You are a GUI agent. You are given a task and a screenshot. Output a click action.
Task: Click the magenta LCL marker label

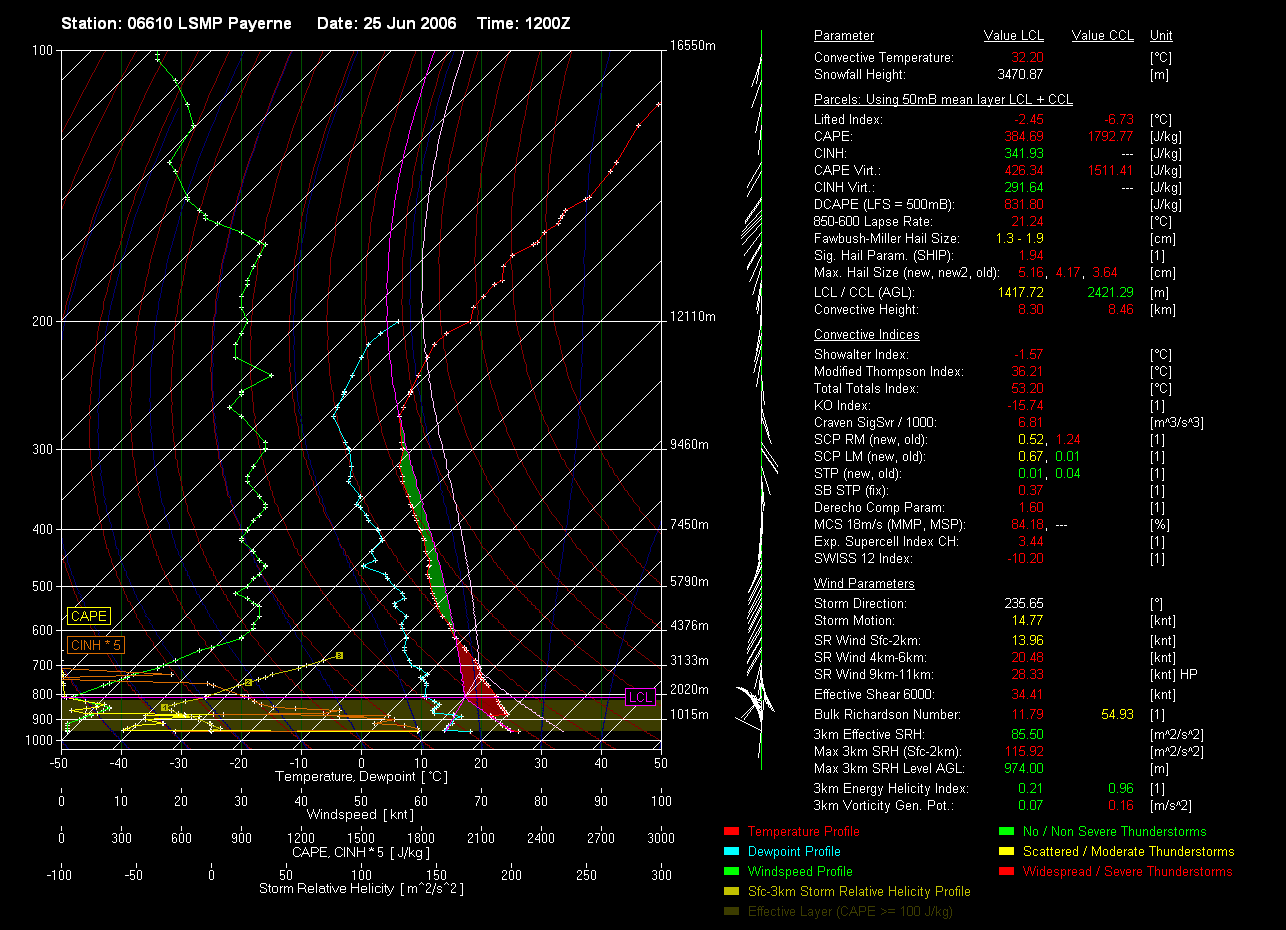[x=640, y=696]
